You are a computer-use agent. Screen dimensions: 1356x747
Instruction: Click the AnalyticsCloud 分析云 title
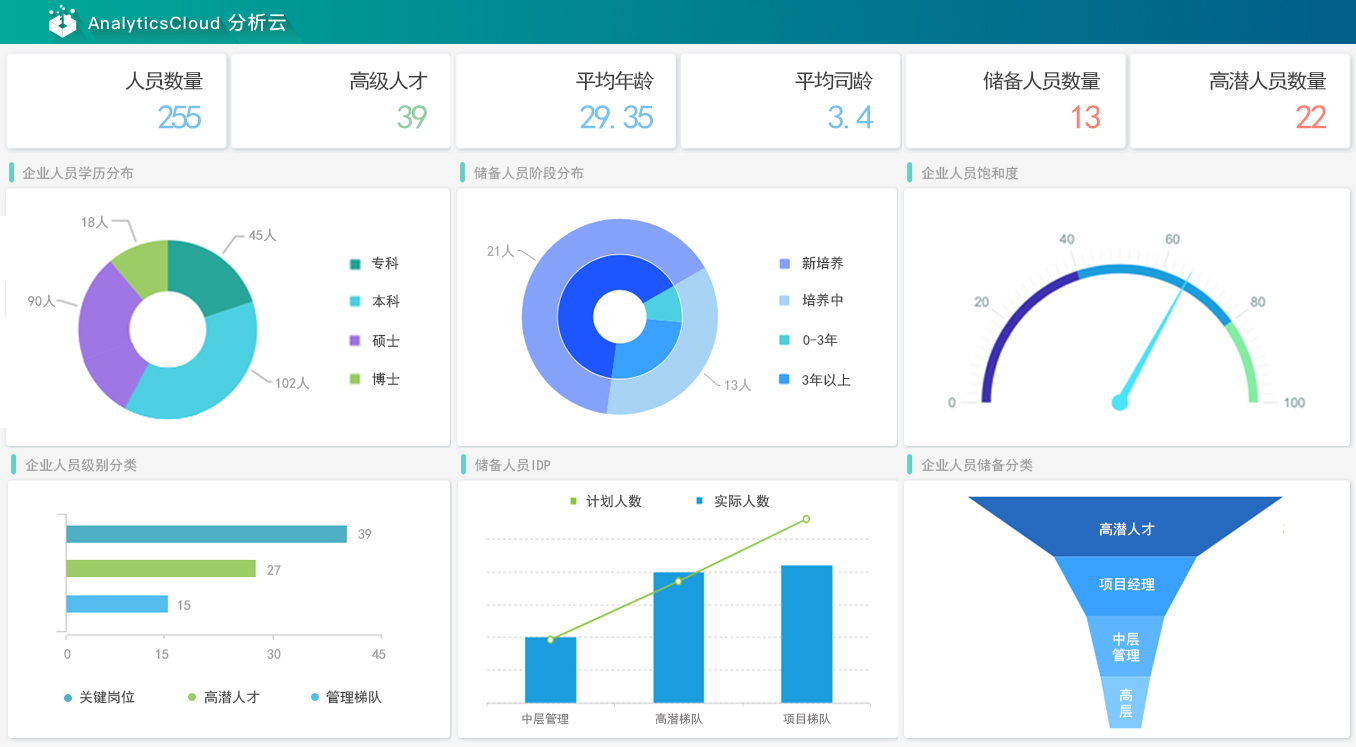point(187,23)
